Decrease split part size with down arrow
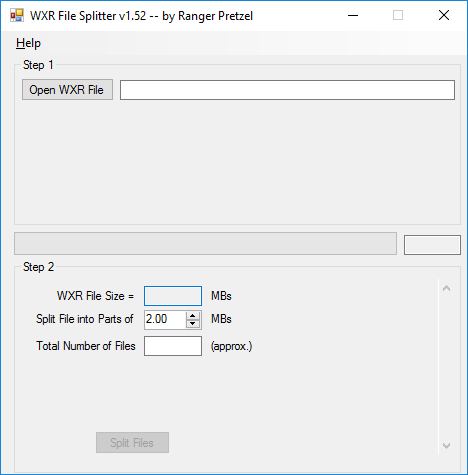The width and height of the screenshot is (468, 475). (193, 324)
